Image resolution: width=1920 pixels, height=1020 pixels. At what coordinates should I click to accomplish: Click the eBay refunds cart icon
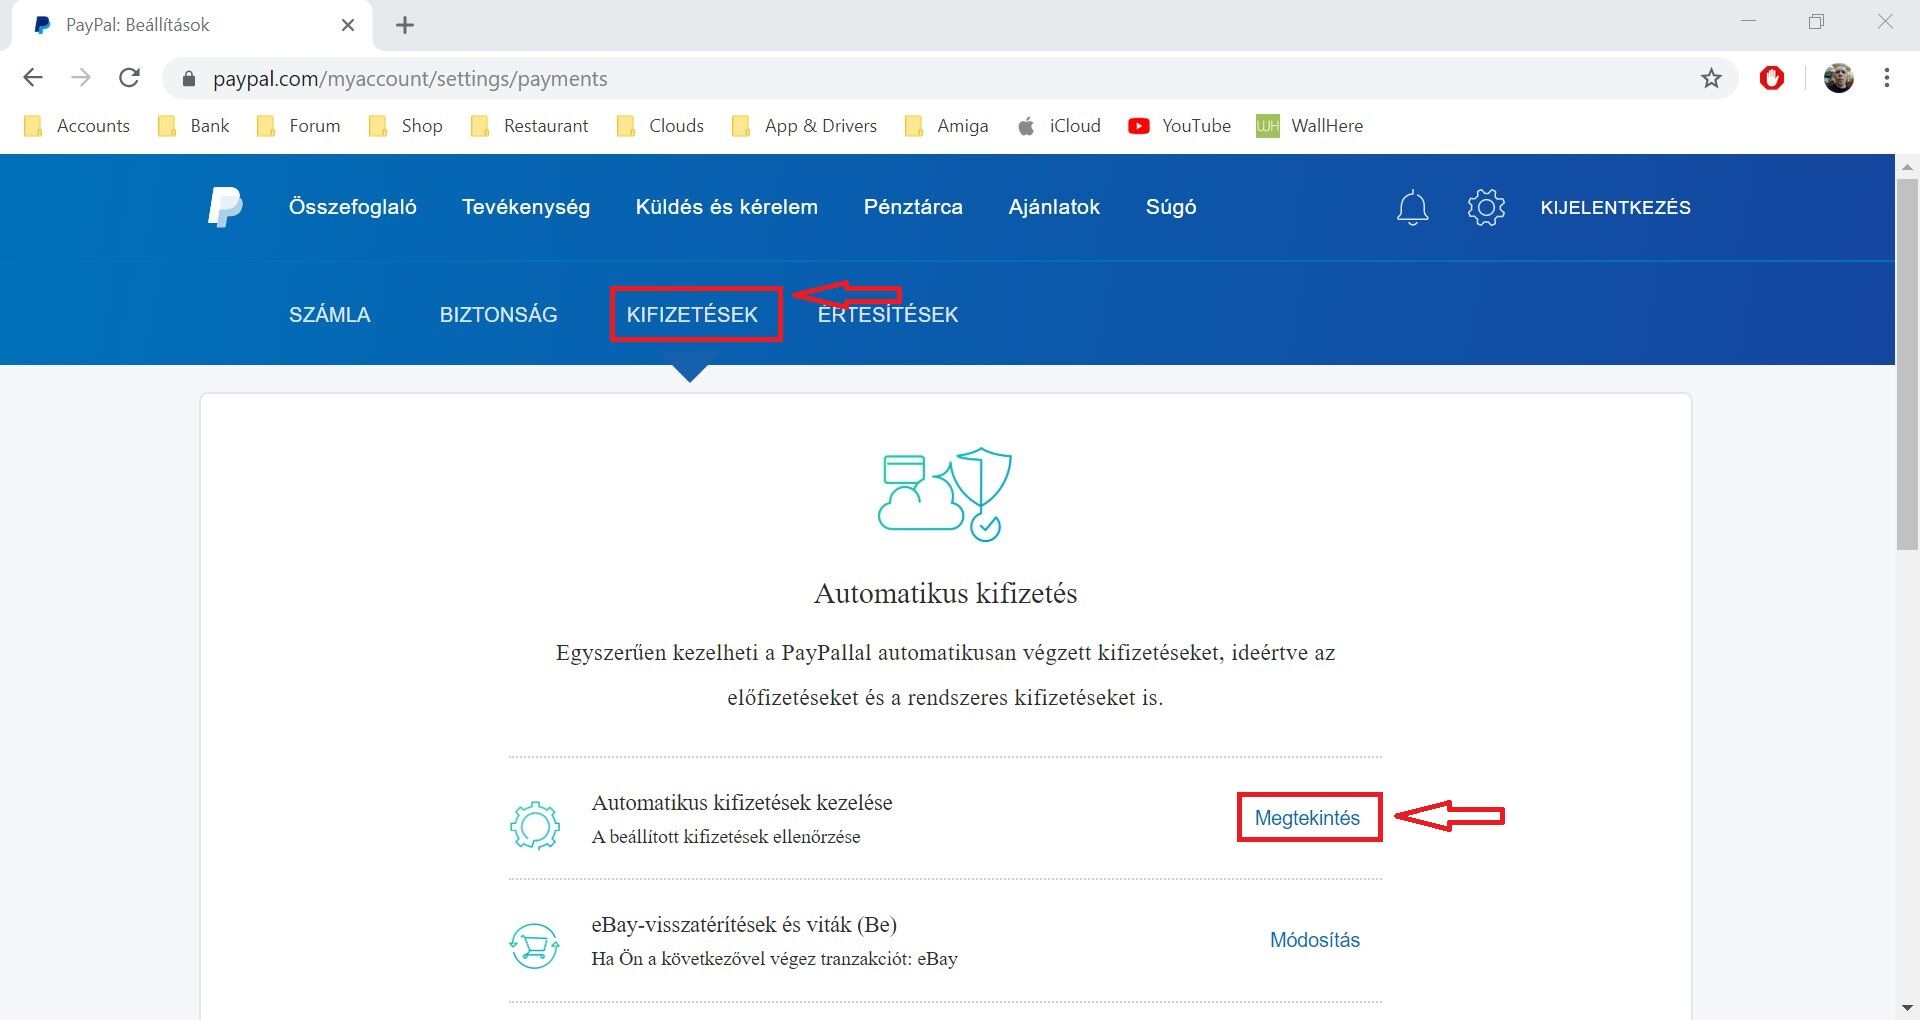pos(535,946)
